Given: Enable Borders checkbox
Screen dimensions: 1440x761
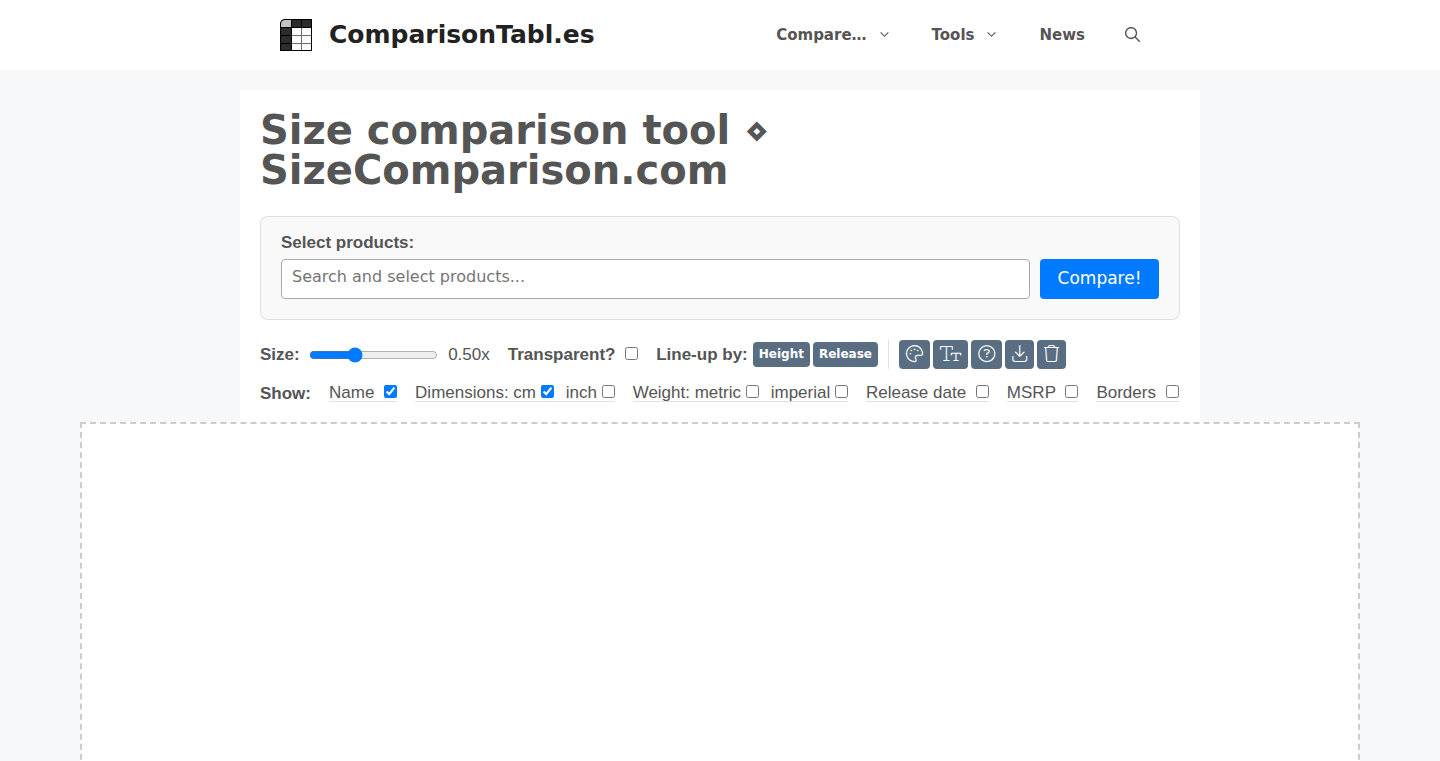Looking at the screenshot, I should pos(1173,392).
